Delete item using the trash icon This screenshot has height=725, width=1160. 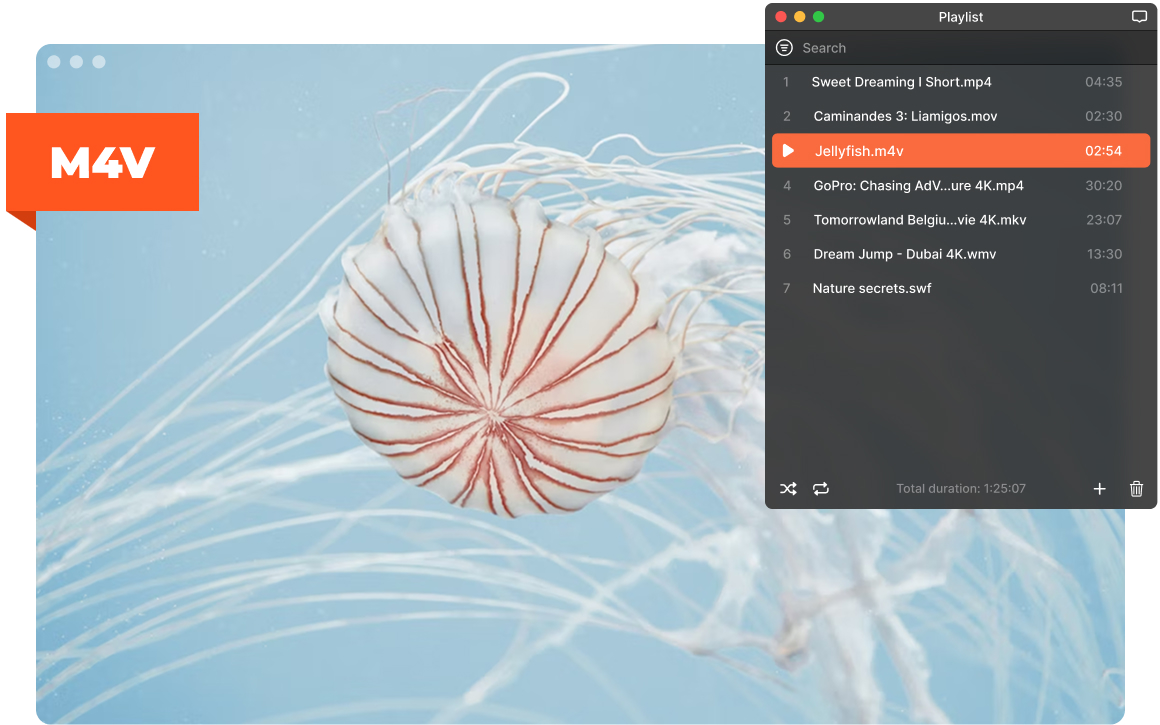[1136, 489]
